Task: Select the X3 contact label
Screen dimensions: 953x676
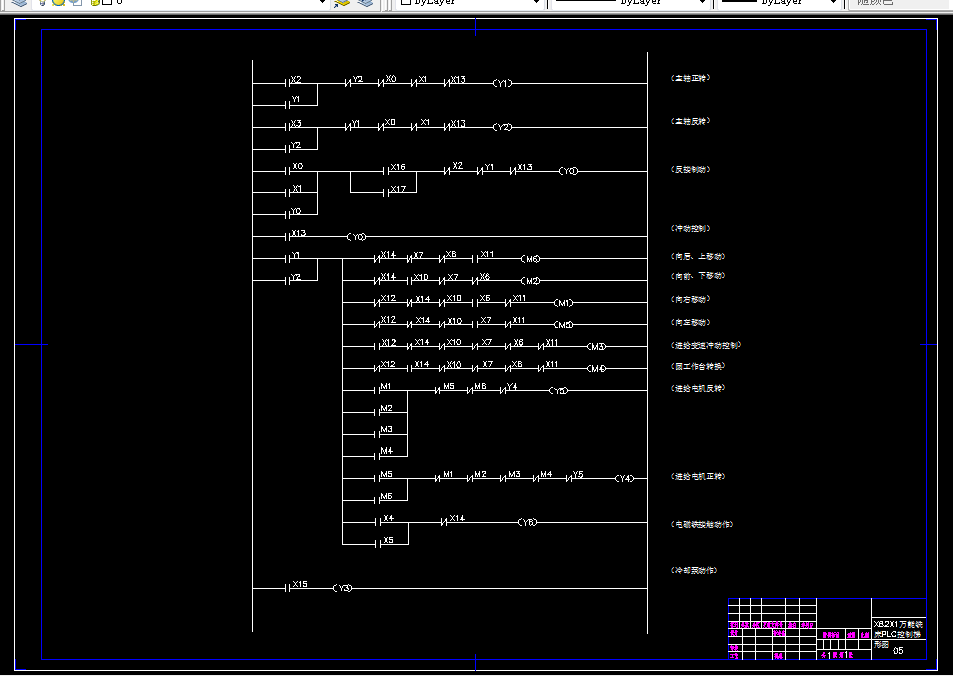Action: point(296,123)
